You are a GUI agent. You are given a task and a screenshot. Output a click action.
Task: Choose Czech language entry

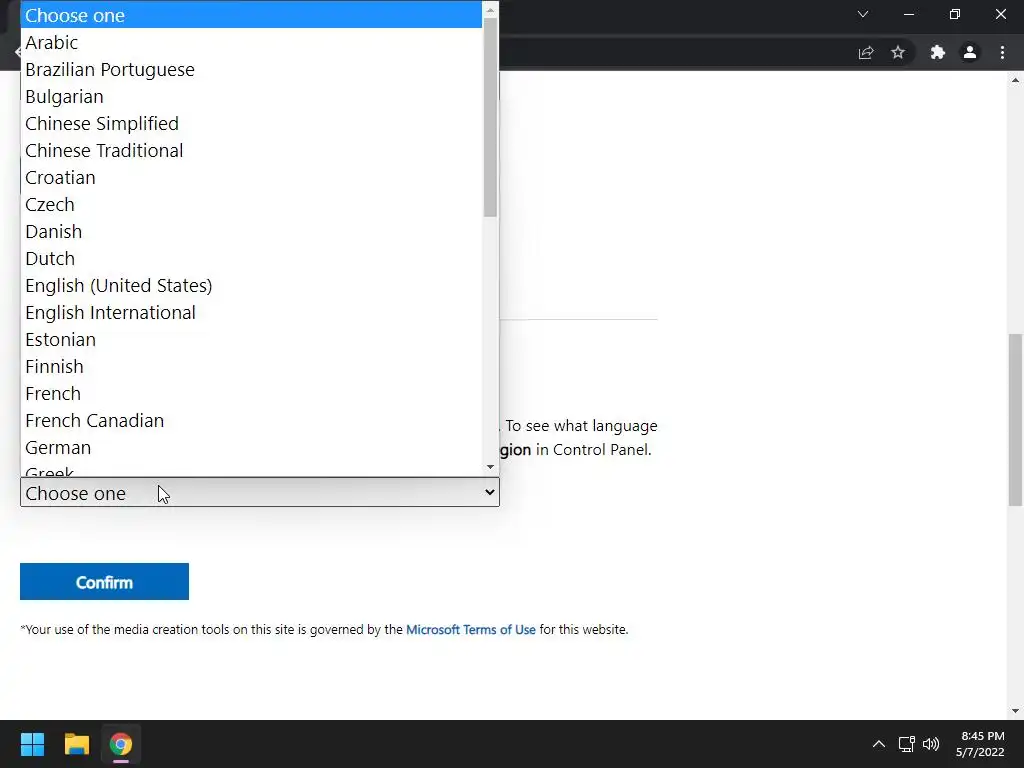click(x=251, y=204)
